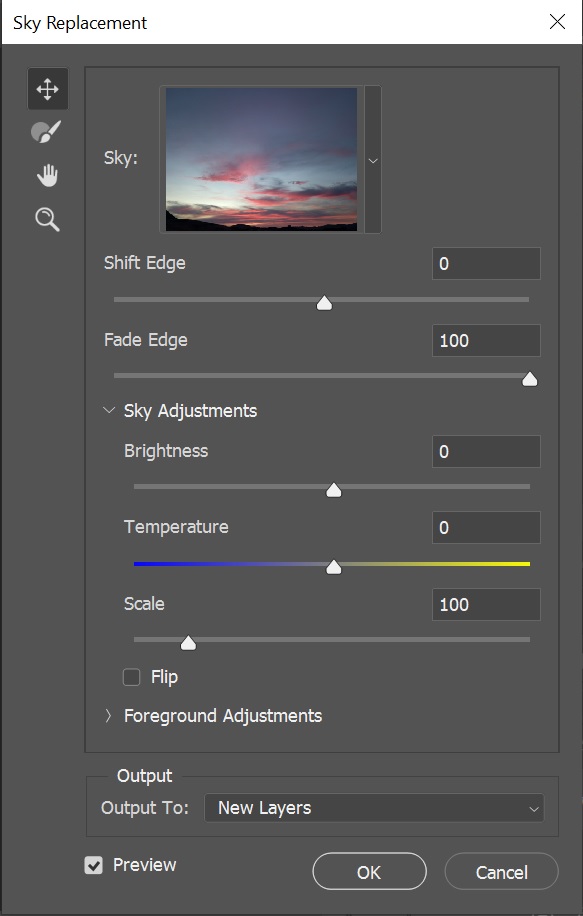
Task: Click the Brightness value input field
Action: pyautogui.click(x=486, y=451)
